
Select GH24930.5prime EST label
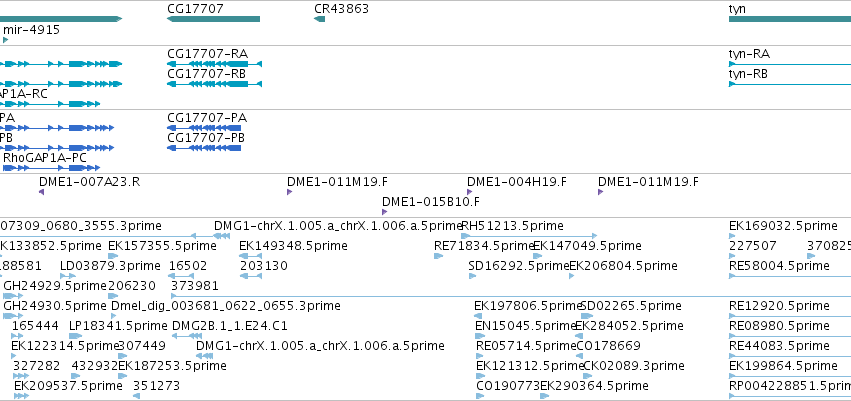(55, 306)
